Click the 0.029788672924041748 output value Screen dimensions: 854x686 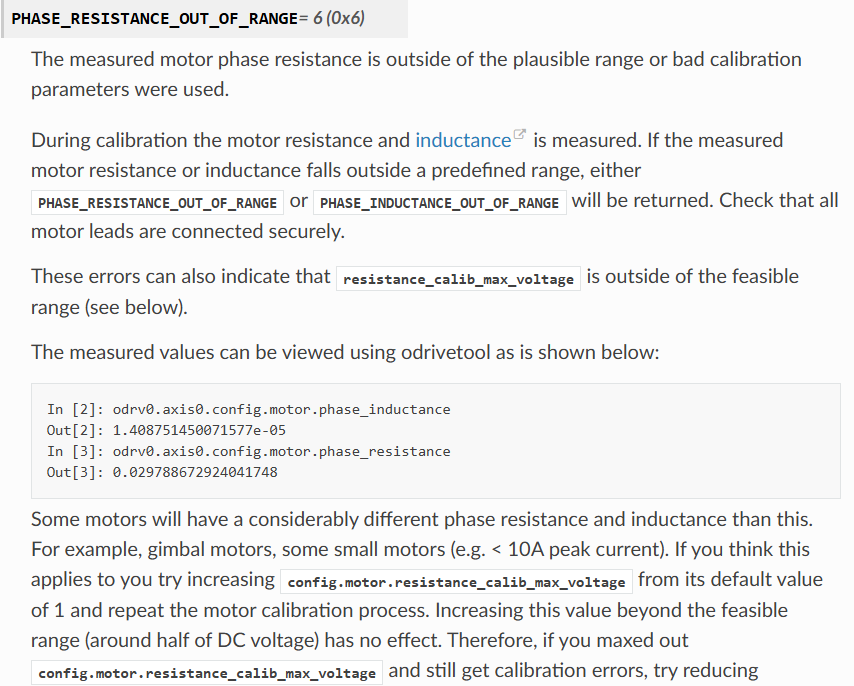click(x=195, y=472)
